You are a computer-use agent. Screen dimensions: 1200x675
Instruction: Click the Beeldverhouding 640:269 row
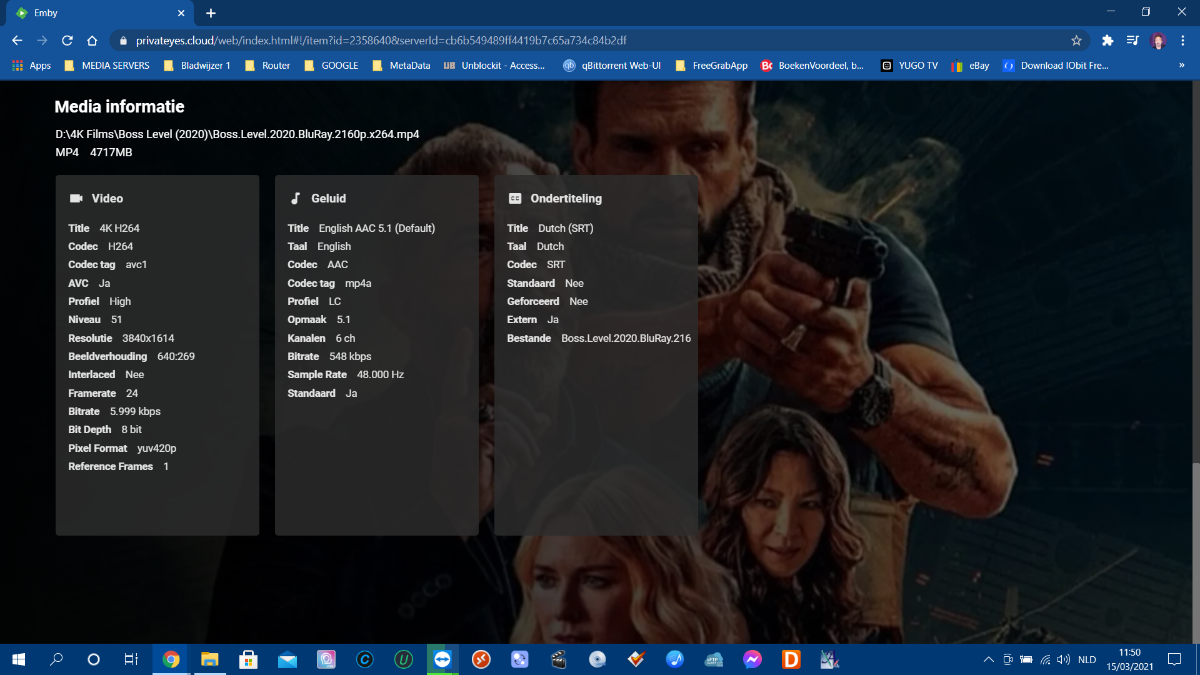131,356
